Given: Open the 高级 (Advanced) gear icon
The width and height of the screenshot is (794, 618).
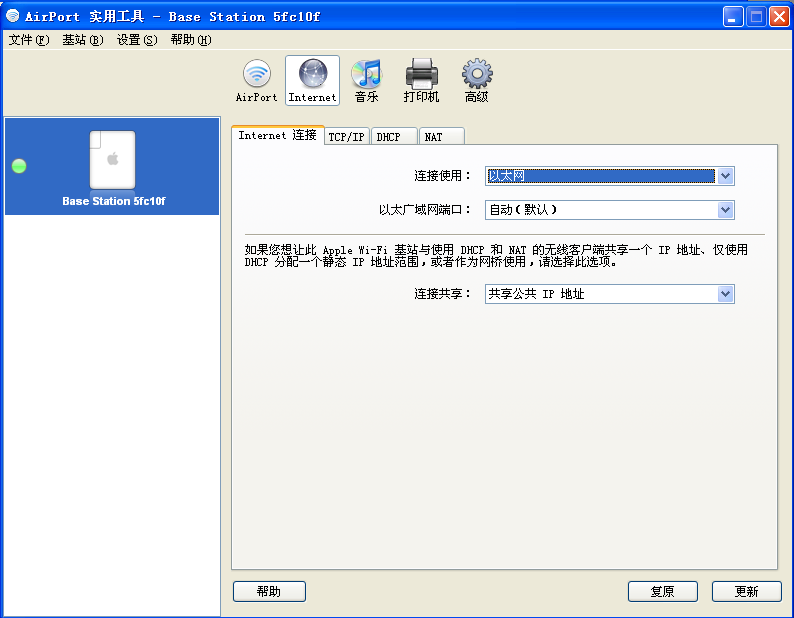Looking at the screenshot, I should tap(477, 81).
